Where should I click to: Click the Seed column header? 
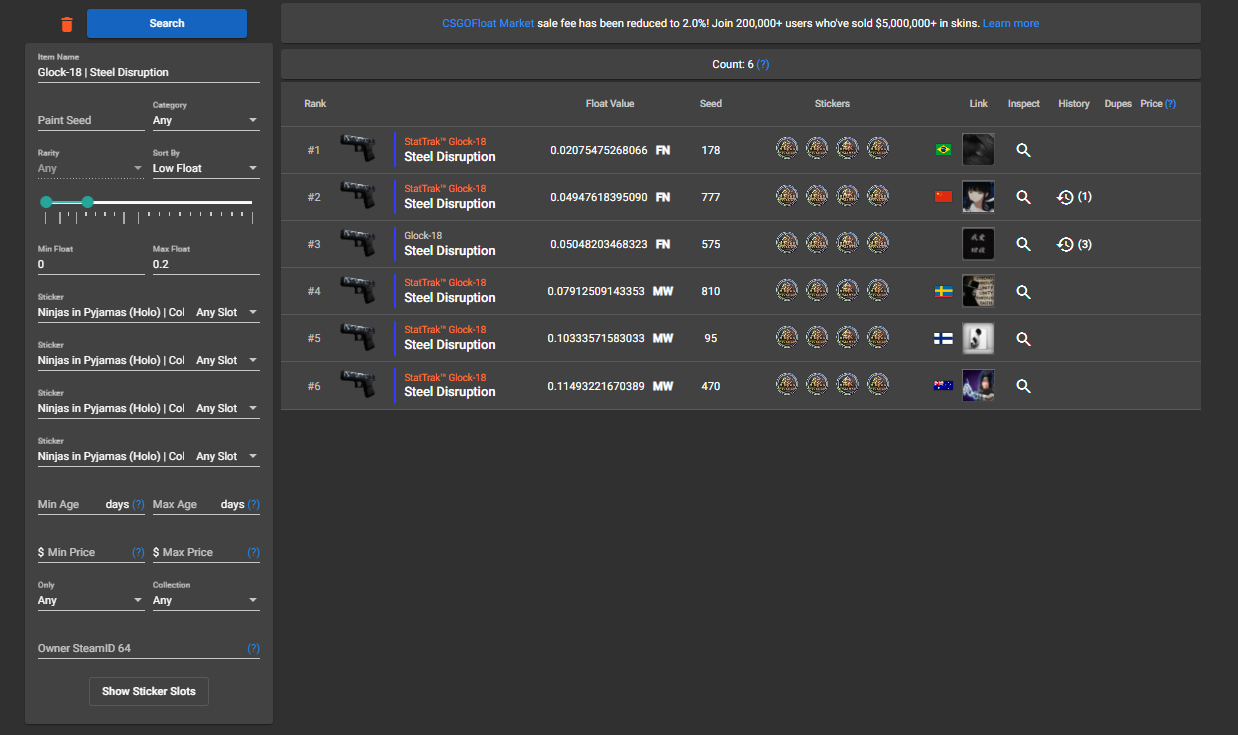click(711, 104)
